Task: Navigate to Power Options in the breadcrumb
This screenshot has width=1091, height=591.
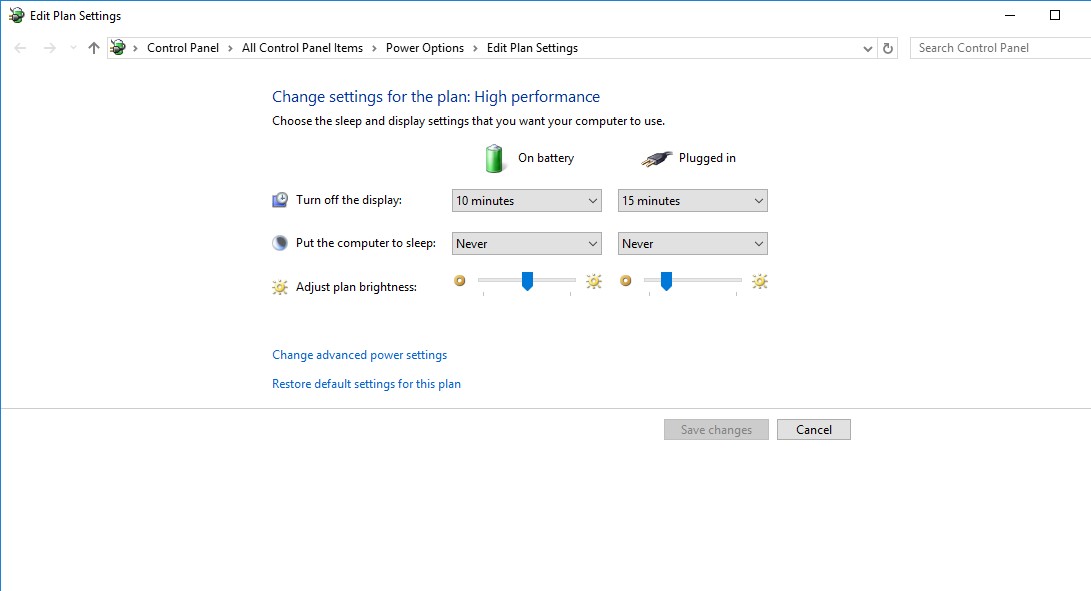Action: (425, 48)
